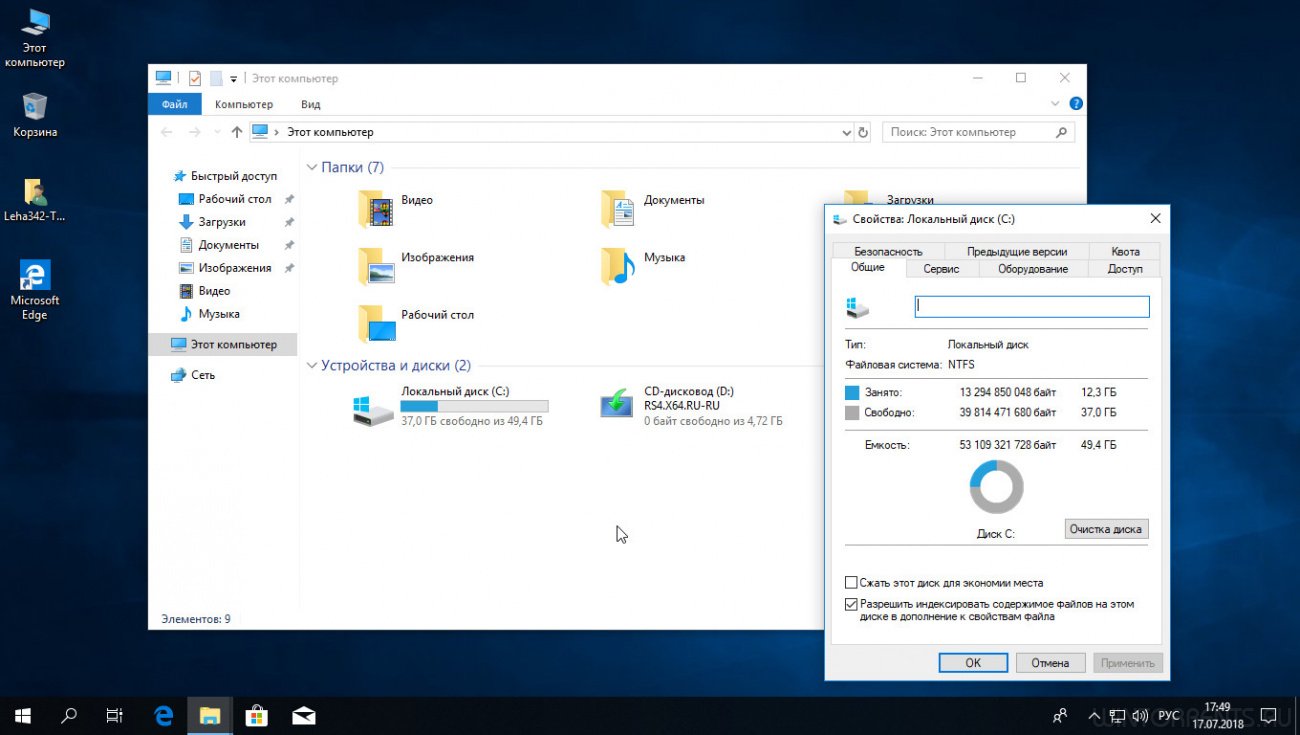Image resolution: width=1300 pixels, height=735 pixels.
Task: Click the Отмена button
Action: coord(1051,662)
